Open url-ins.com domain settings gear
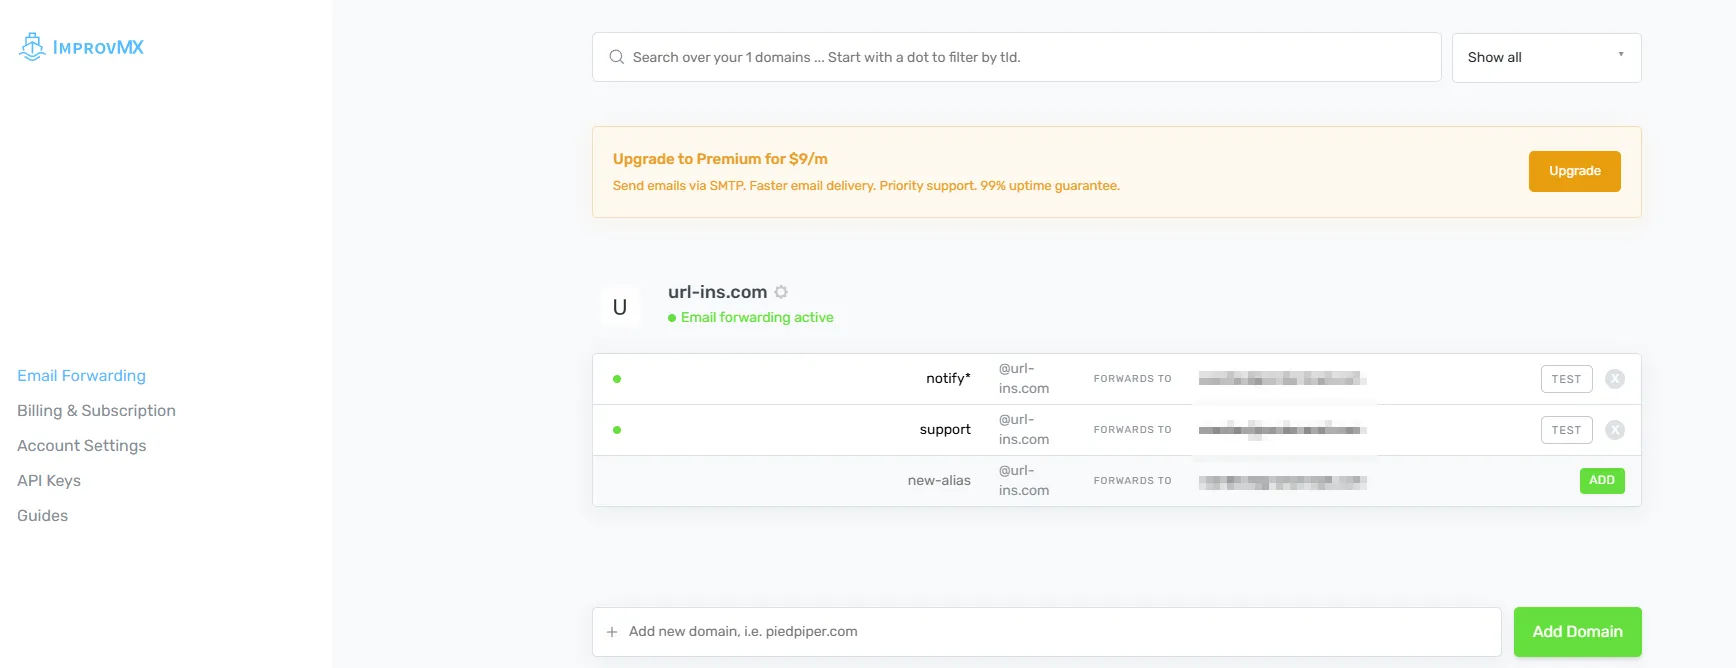The height and width of the screenshot is (668, 1736). click(x=781, y=292)
